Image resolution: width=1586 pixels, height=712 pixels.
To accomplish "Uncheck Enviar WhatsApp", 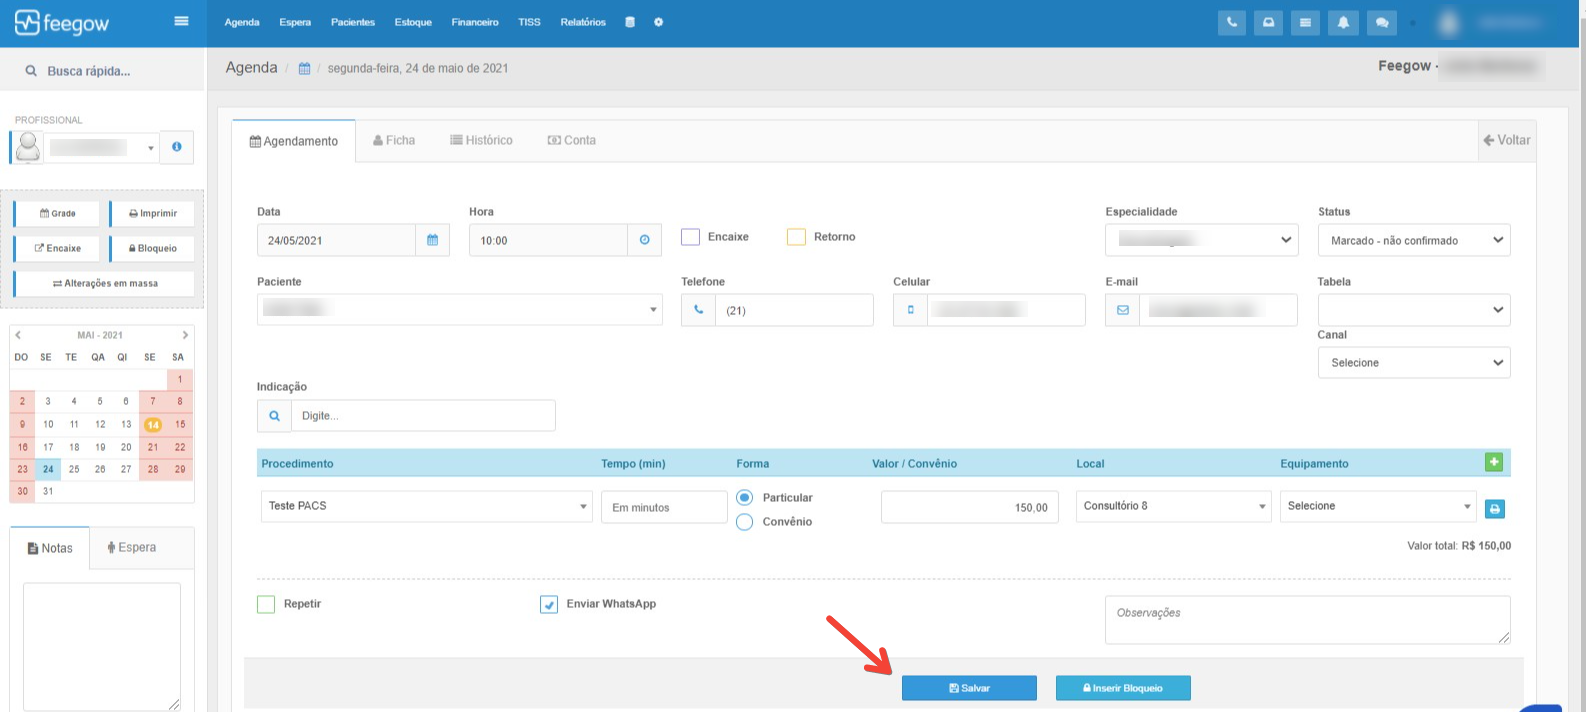I will 549,604.
